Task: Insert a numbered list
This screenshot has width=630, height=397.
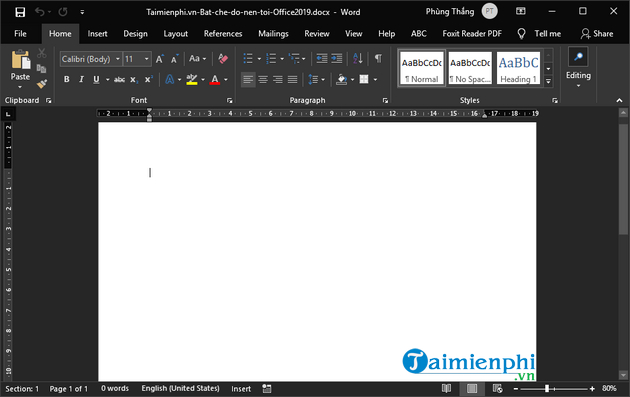Action: [271, 59]
